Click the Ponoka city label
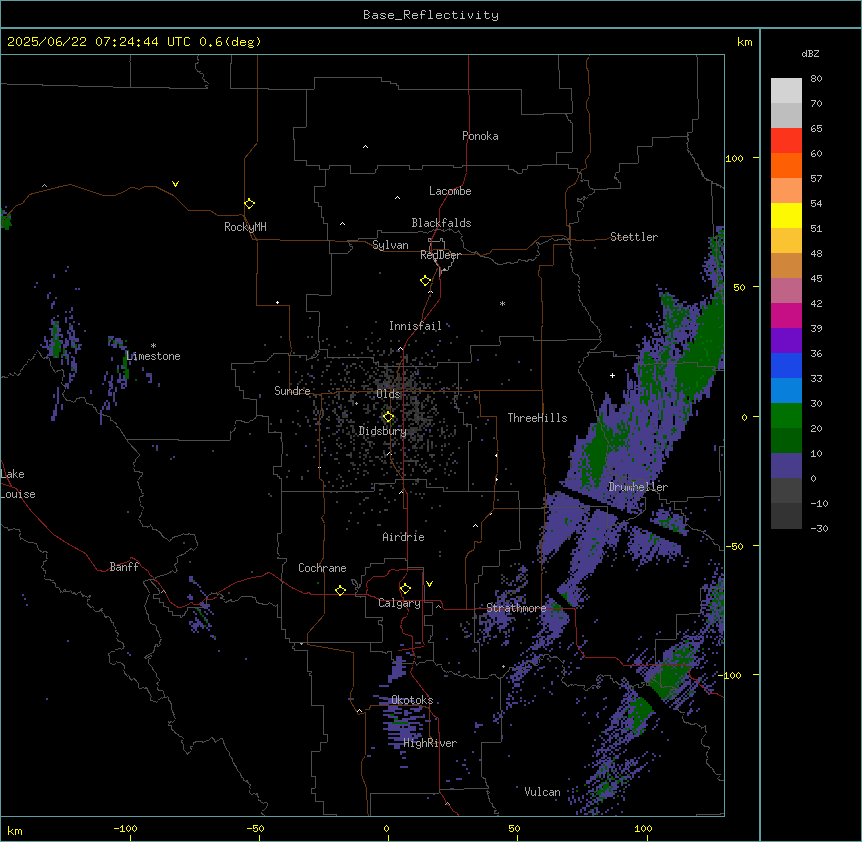The width and height of the screenshot is (862, 842). click(x=480, y=136)
